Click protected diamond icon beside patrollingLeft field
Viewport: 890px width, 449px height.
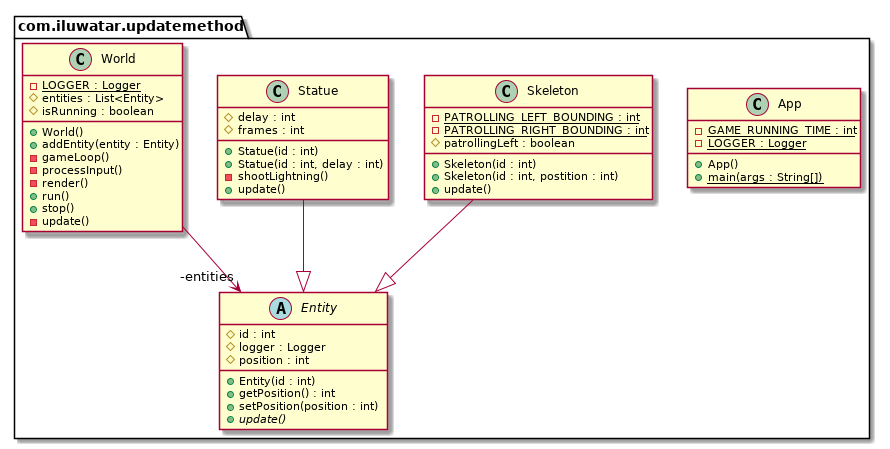[x=436, y=143]
